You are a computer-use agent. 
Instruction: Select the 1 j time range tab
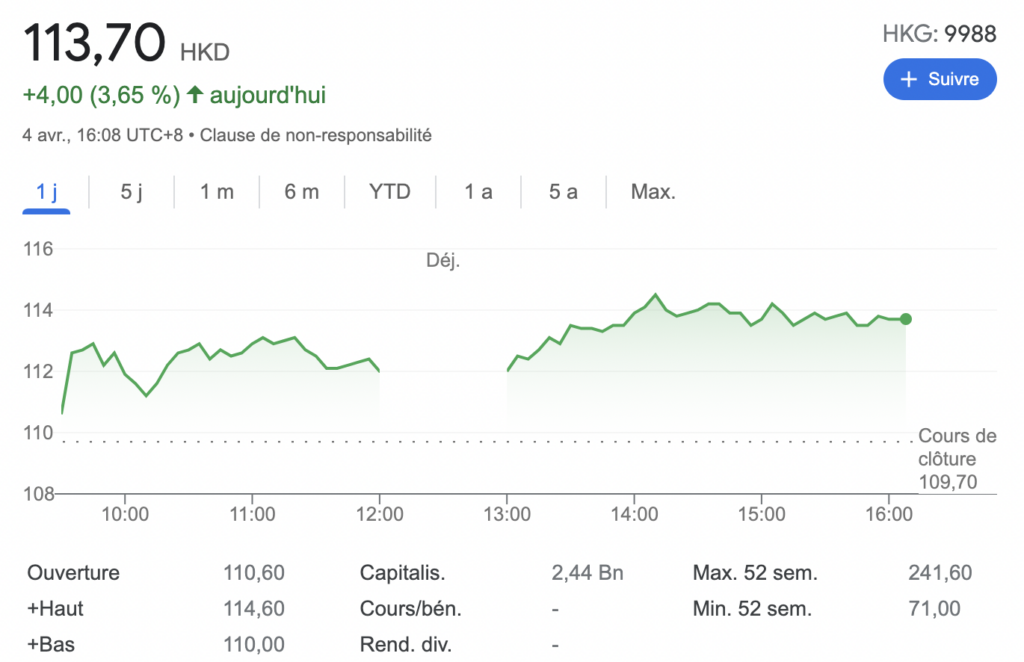[x=46, y=191]
